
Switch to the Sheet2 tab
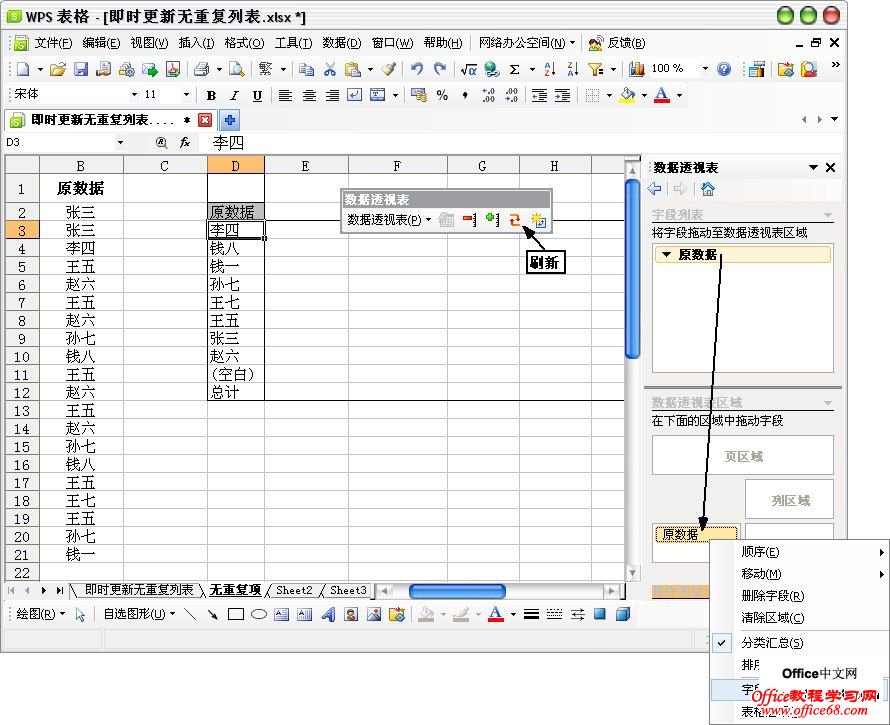click(294, 590)
